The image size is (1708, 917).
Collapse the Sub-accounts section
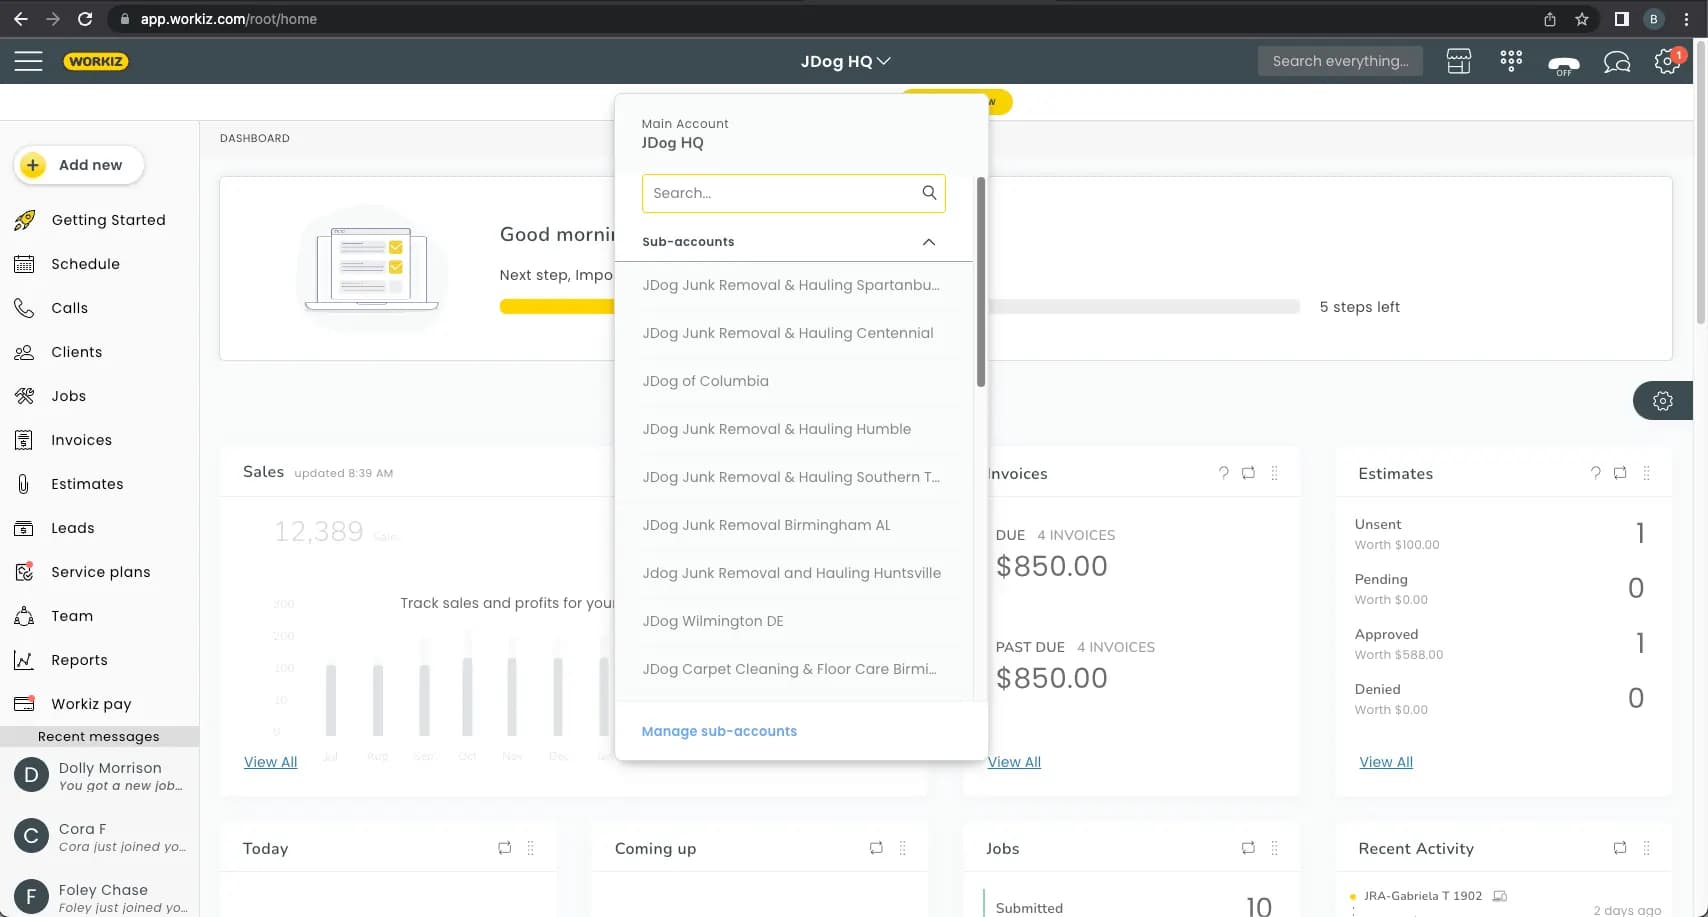pyautogui.click(x=929, y=242)
